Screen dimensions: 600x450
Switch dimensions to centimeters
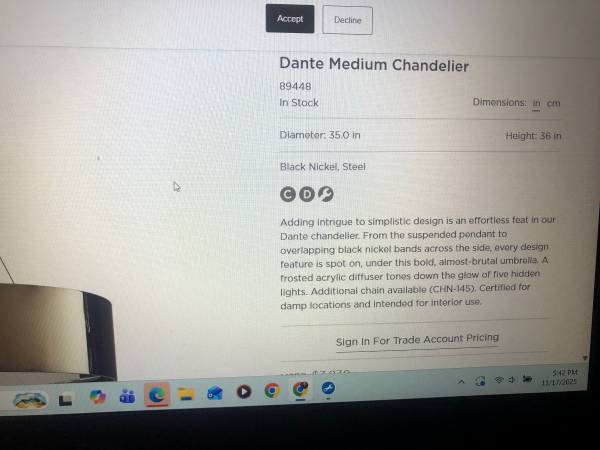coord(553,103)
